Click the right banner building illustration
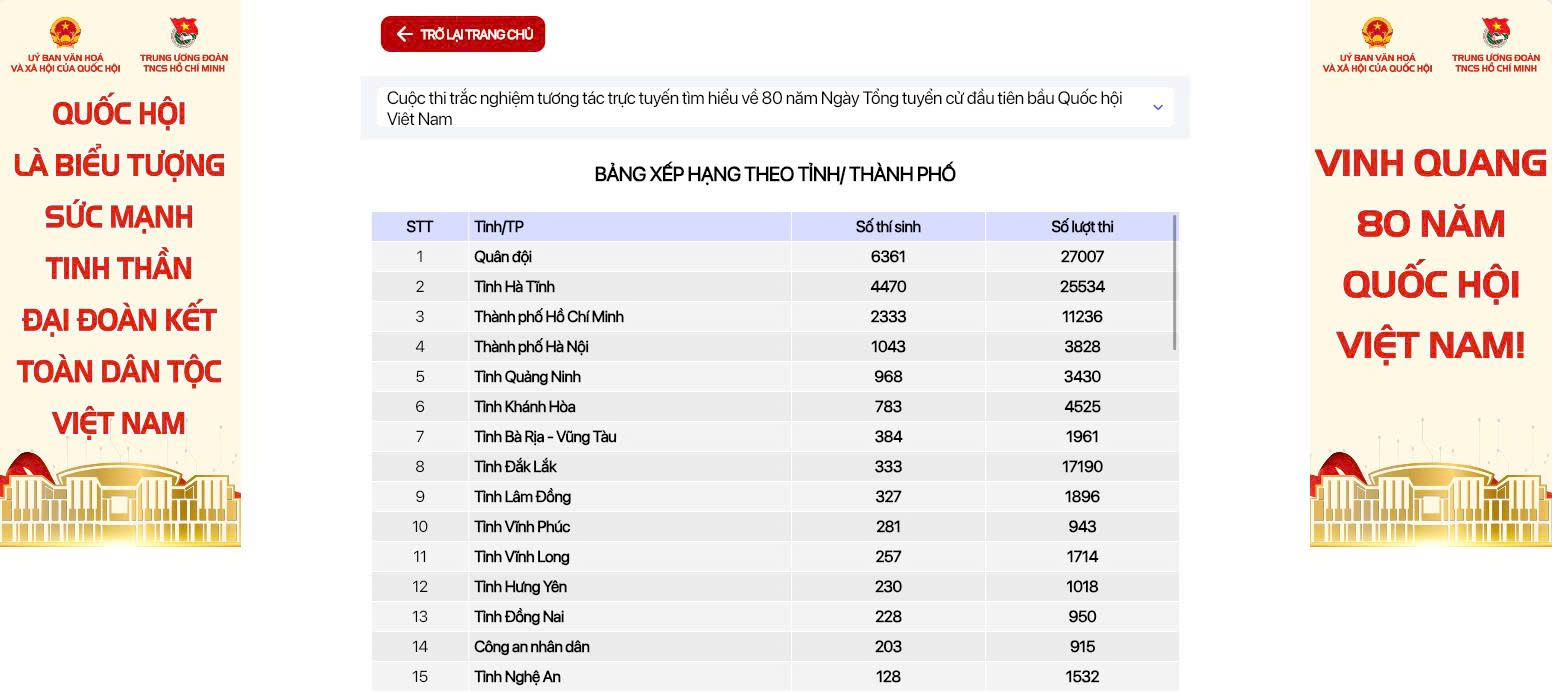 1431,498
